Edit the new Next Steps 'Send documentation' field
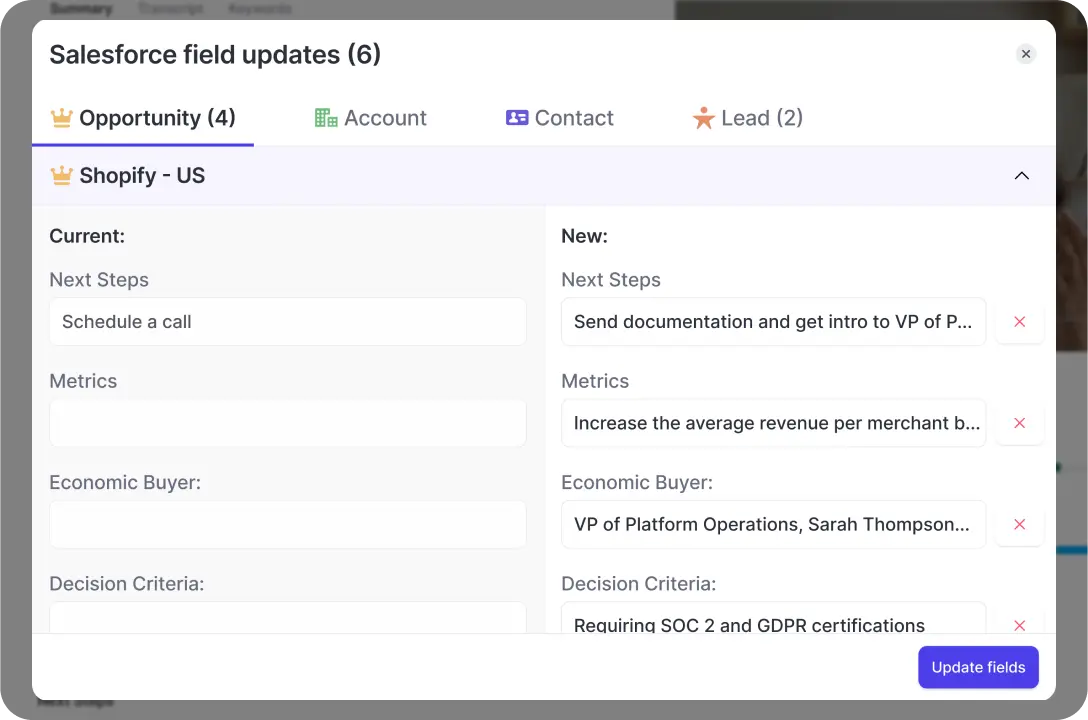Screen dimensions: 1088x720 click(x=773, y=322)
